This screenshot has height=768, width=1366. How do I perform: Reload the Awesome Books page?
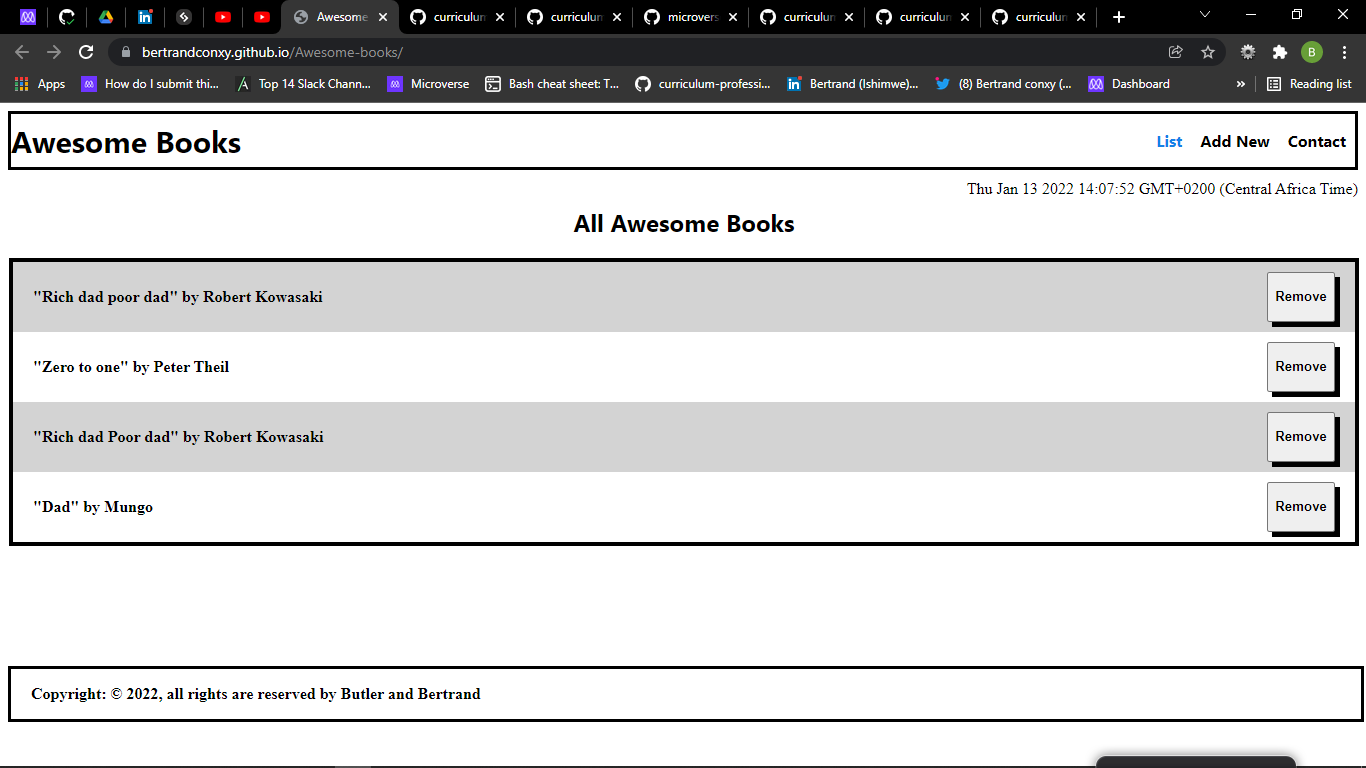point(86,50)
